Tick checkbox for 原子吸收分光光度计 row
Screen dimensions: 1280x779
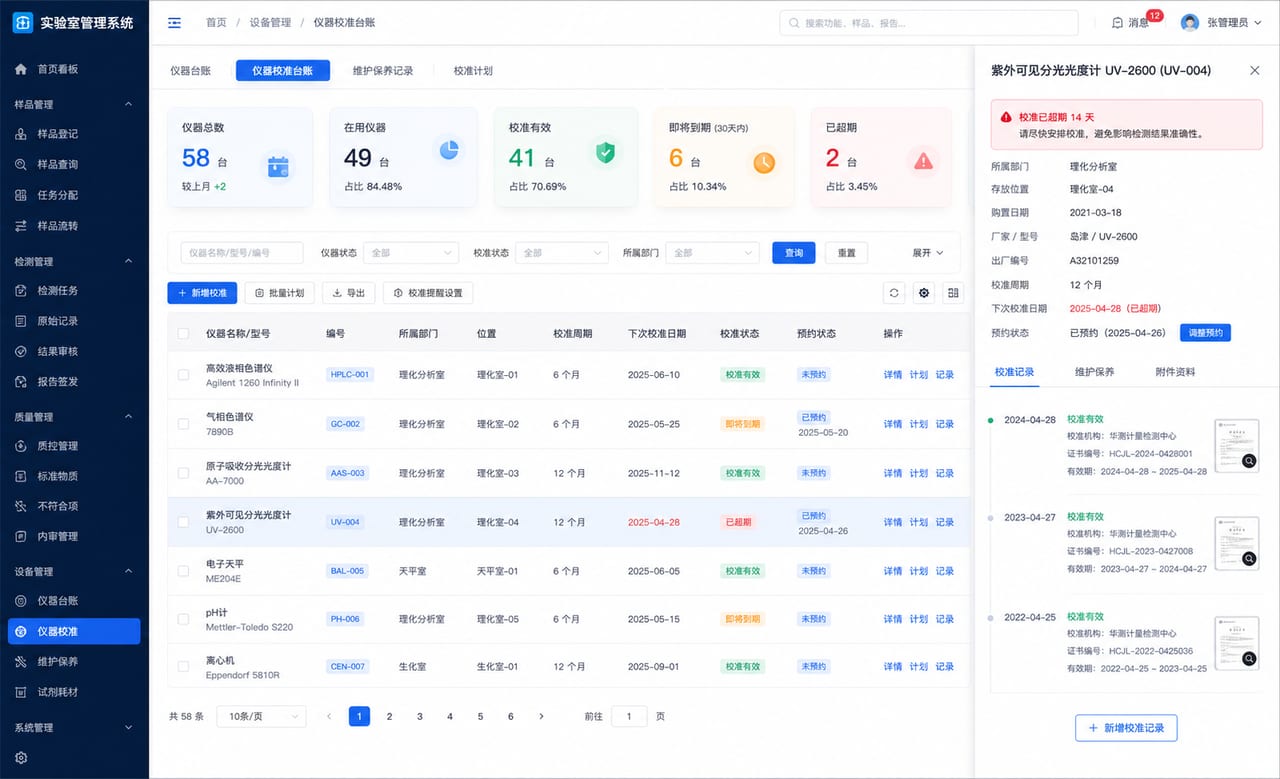183,473
